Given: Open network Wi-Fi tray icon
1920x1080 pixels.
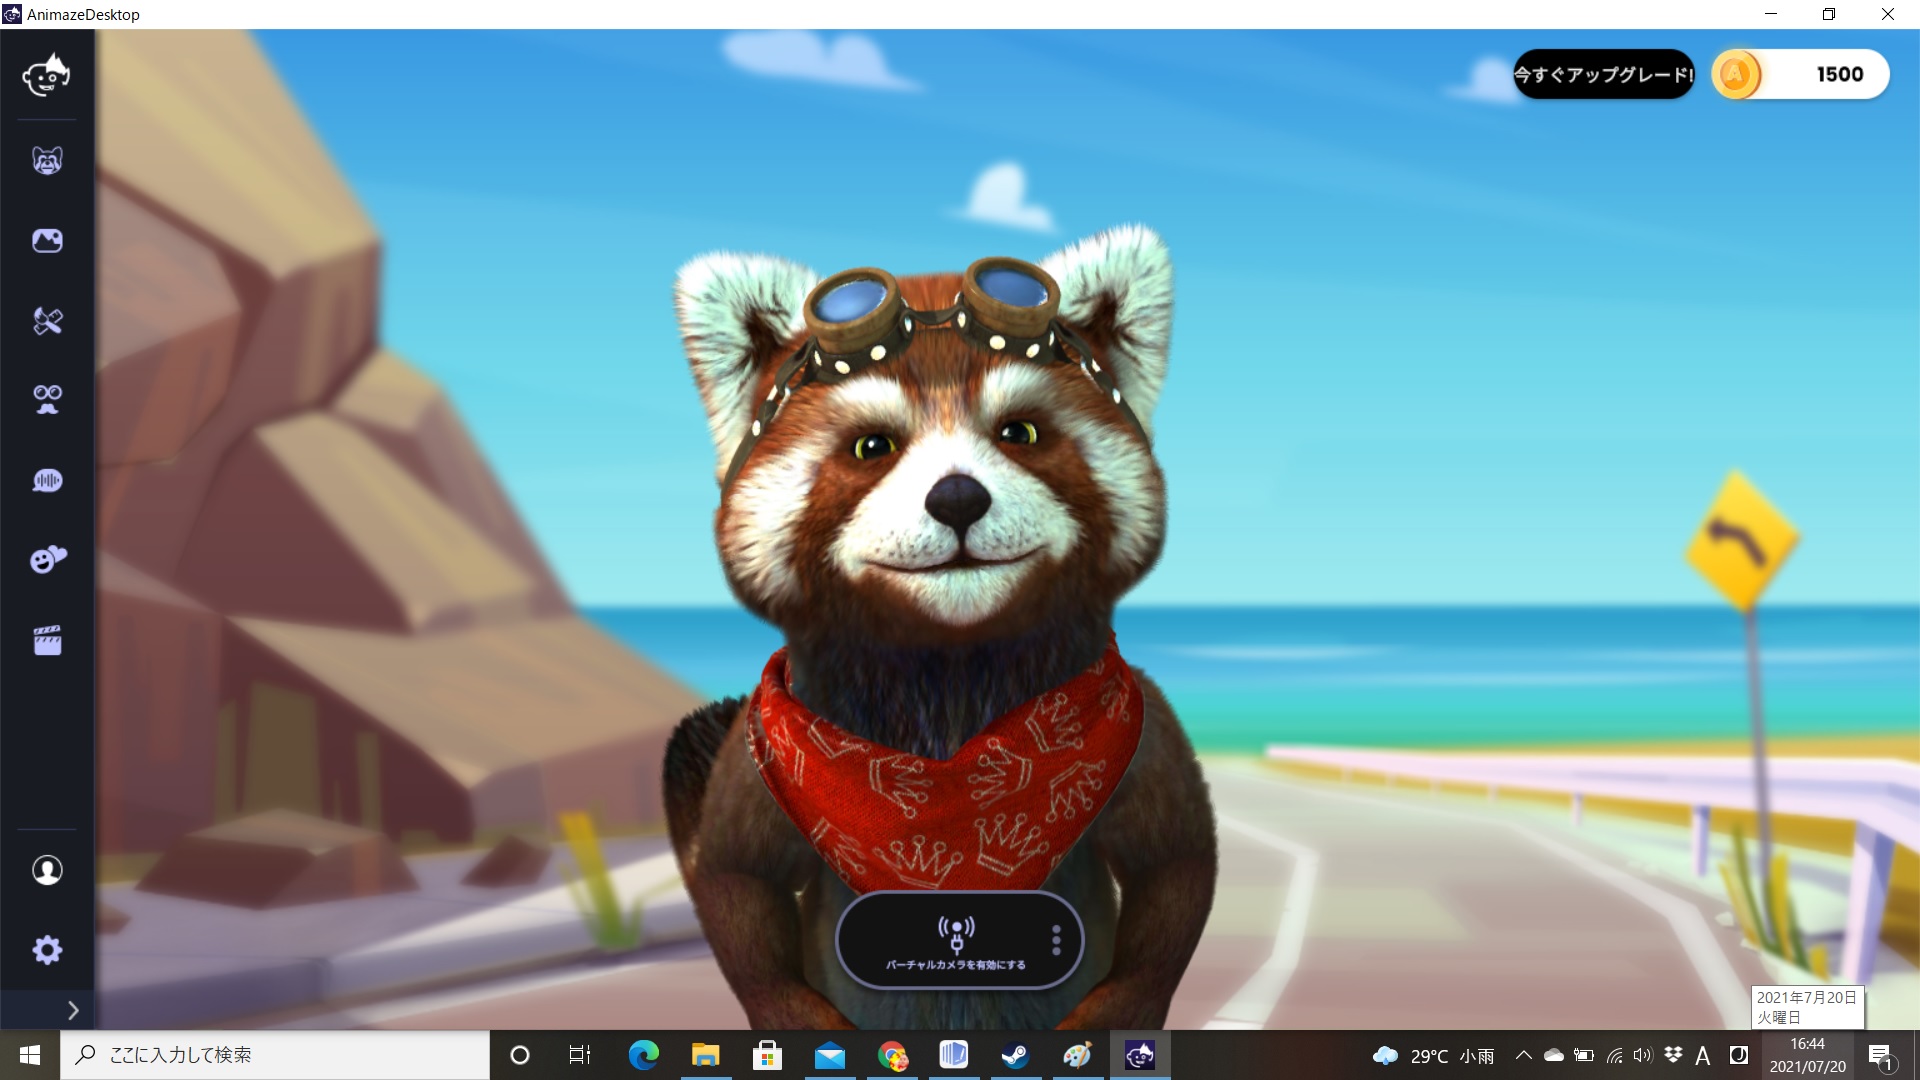Looking at the screenshot, I should point(1614,1055).
